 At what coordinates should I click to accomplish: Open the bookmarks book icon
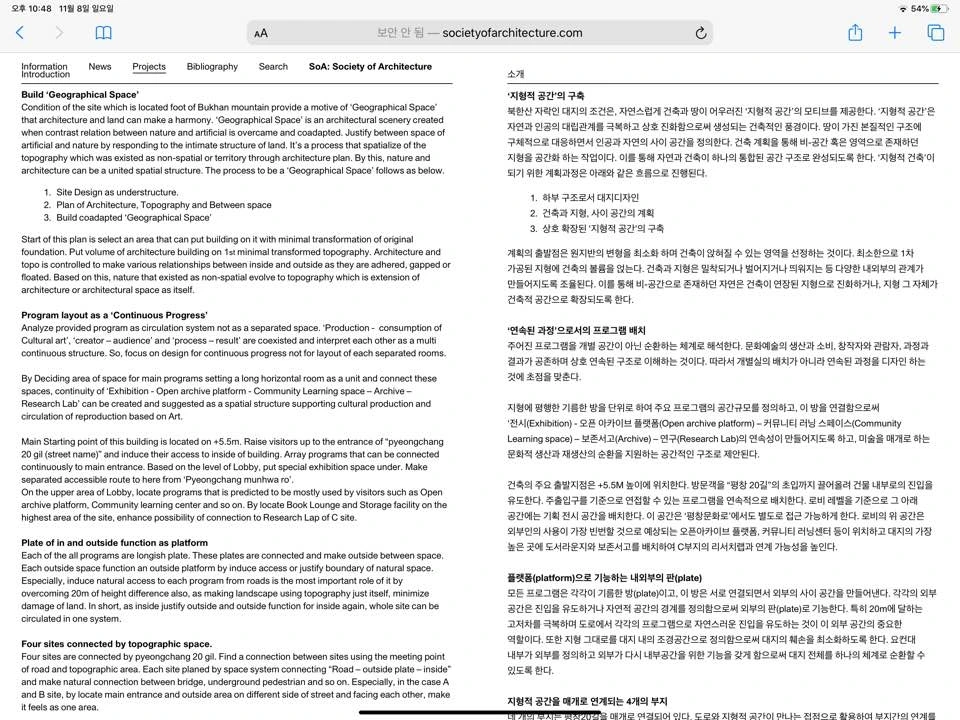(103, 32)
